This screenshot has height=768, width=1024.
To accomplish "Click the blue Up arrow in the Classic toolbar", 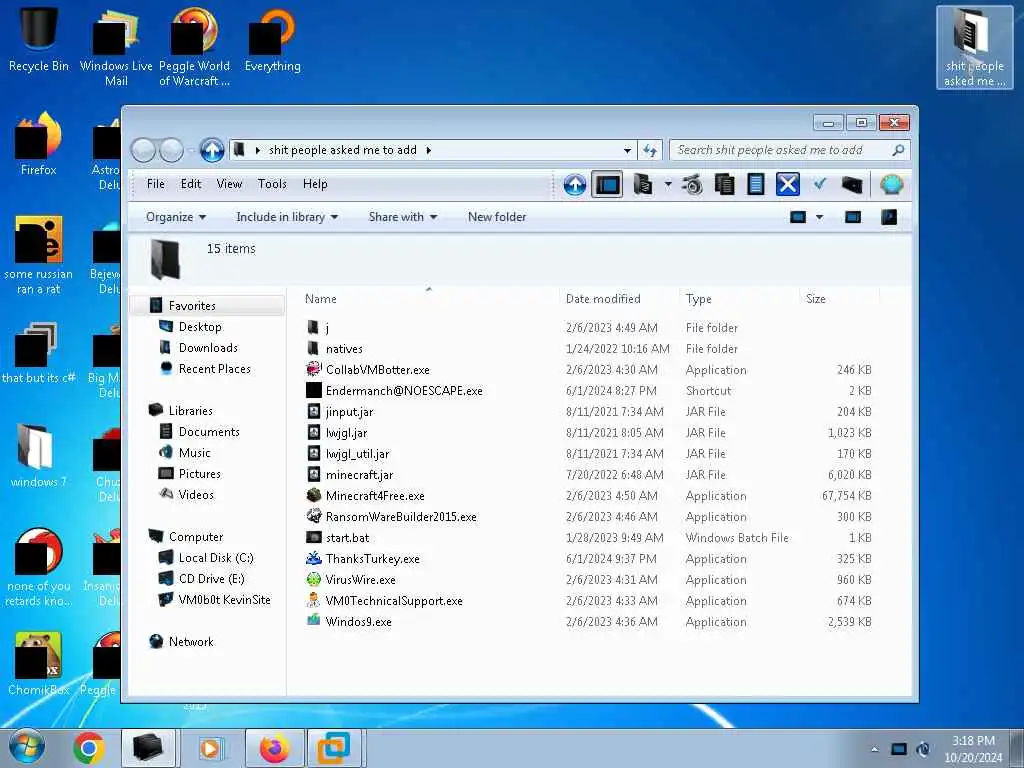I will (575, 185).
